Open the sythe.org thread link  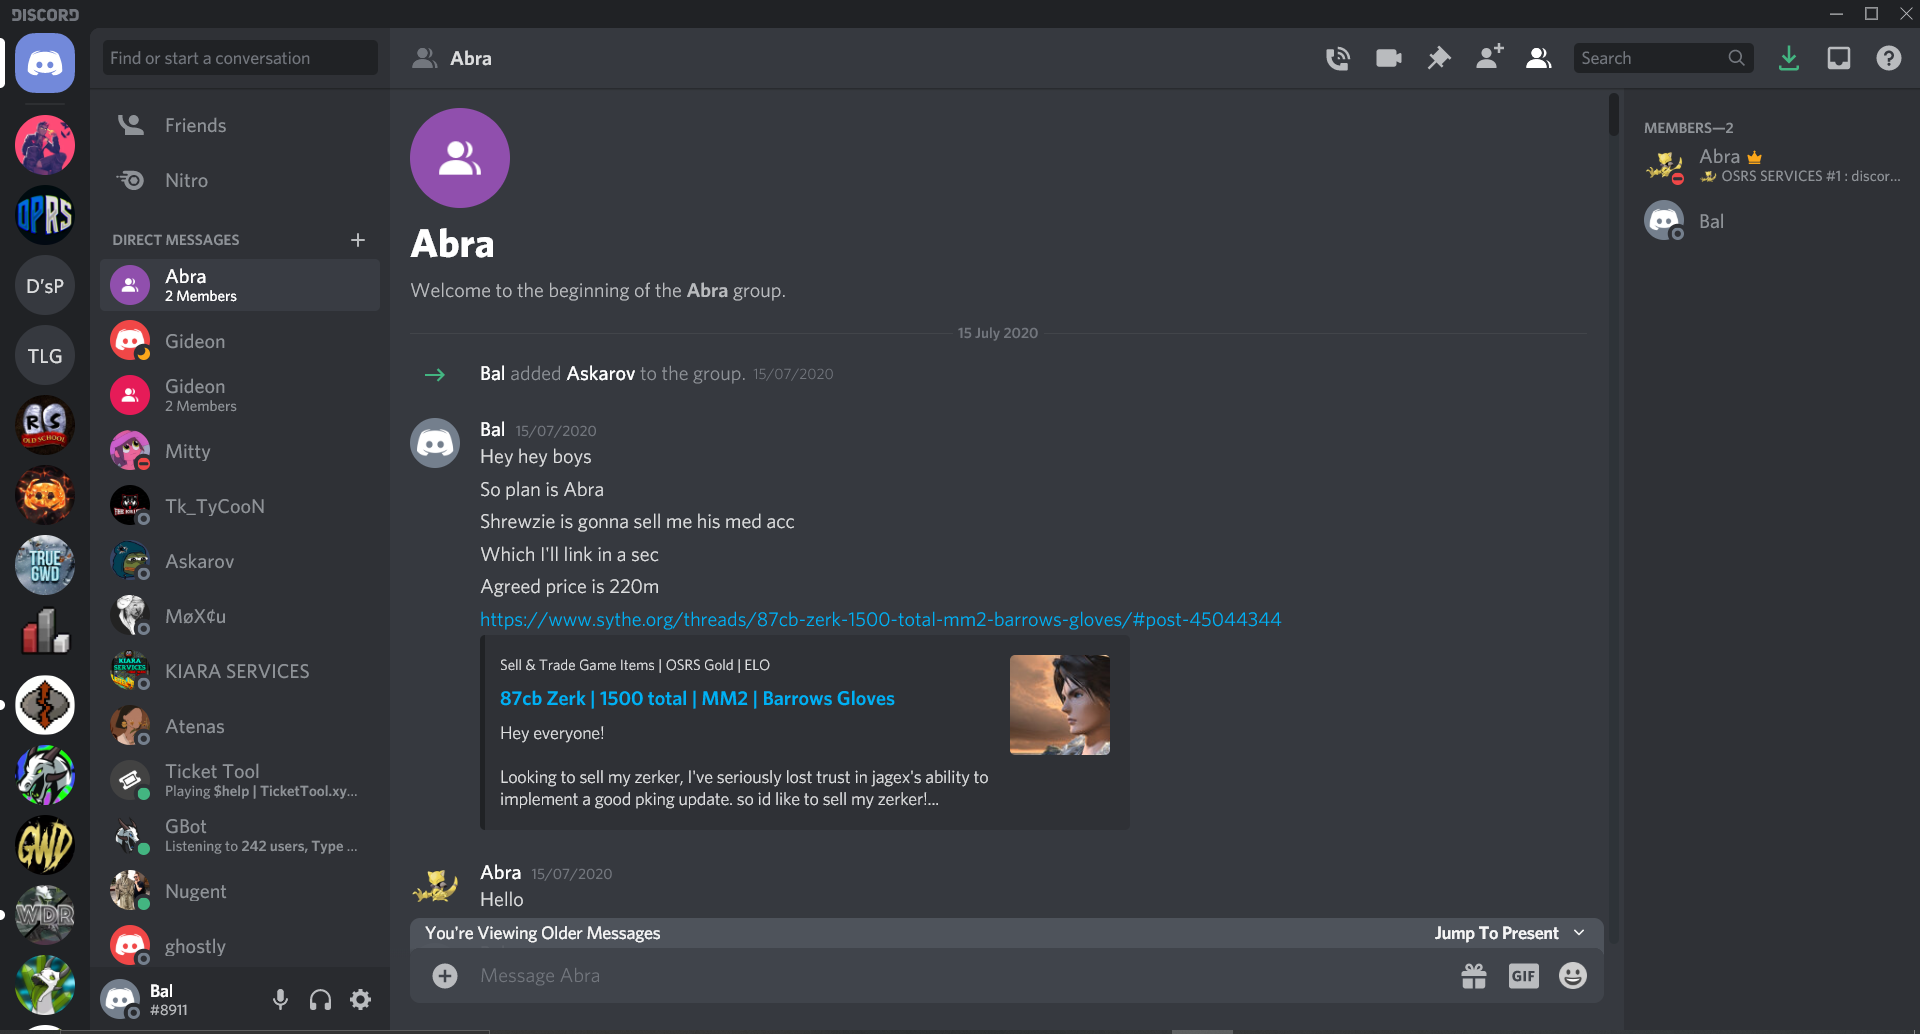pyautogui.click(x=880, y=619)
